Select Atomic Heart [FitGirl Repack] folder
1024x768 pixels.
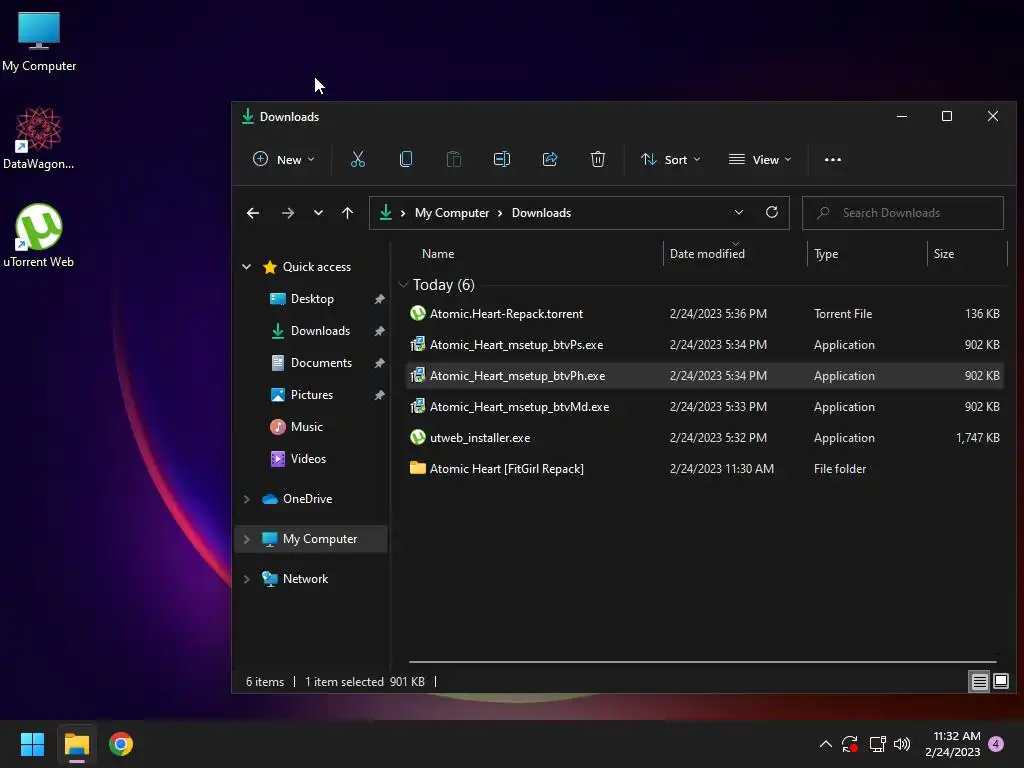705,469
